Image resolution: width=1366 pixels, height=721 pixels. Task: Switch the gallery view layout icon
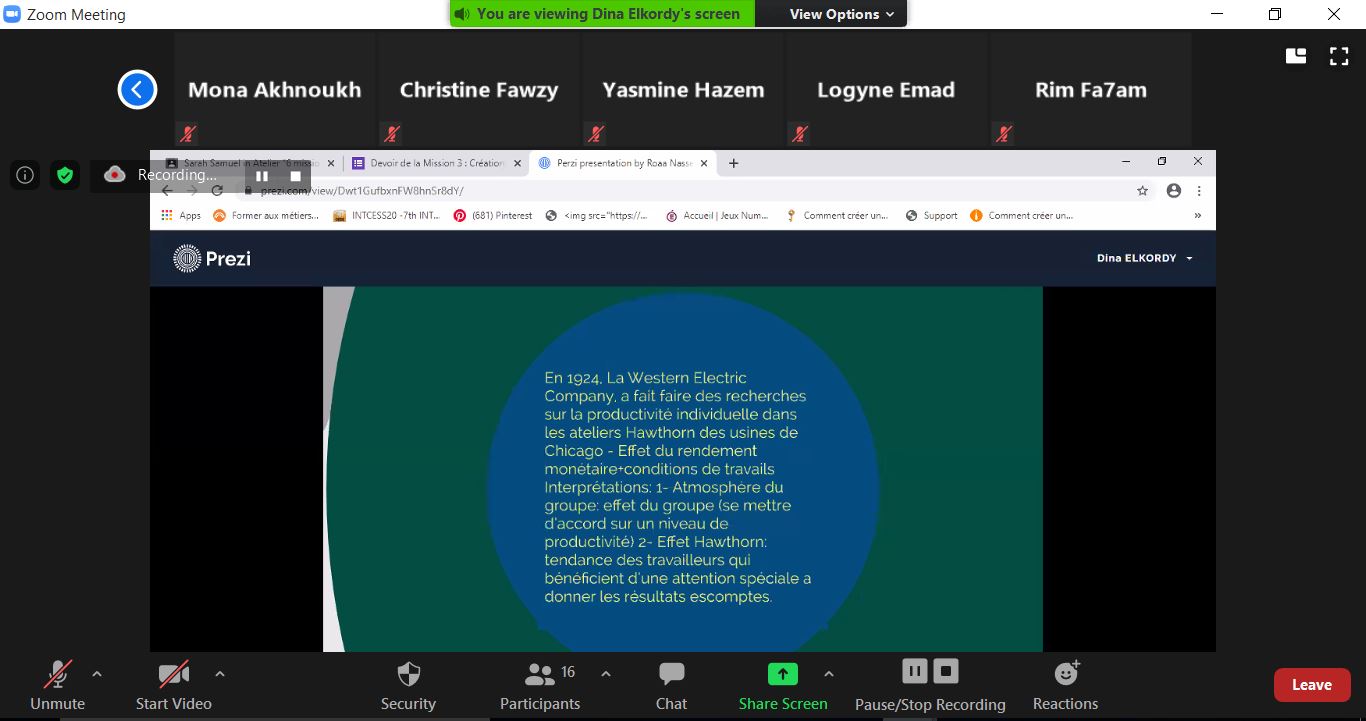[x=1296, y=56]
